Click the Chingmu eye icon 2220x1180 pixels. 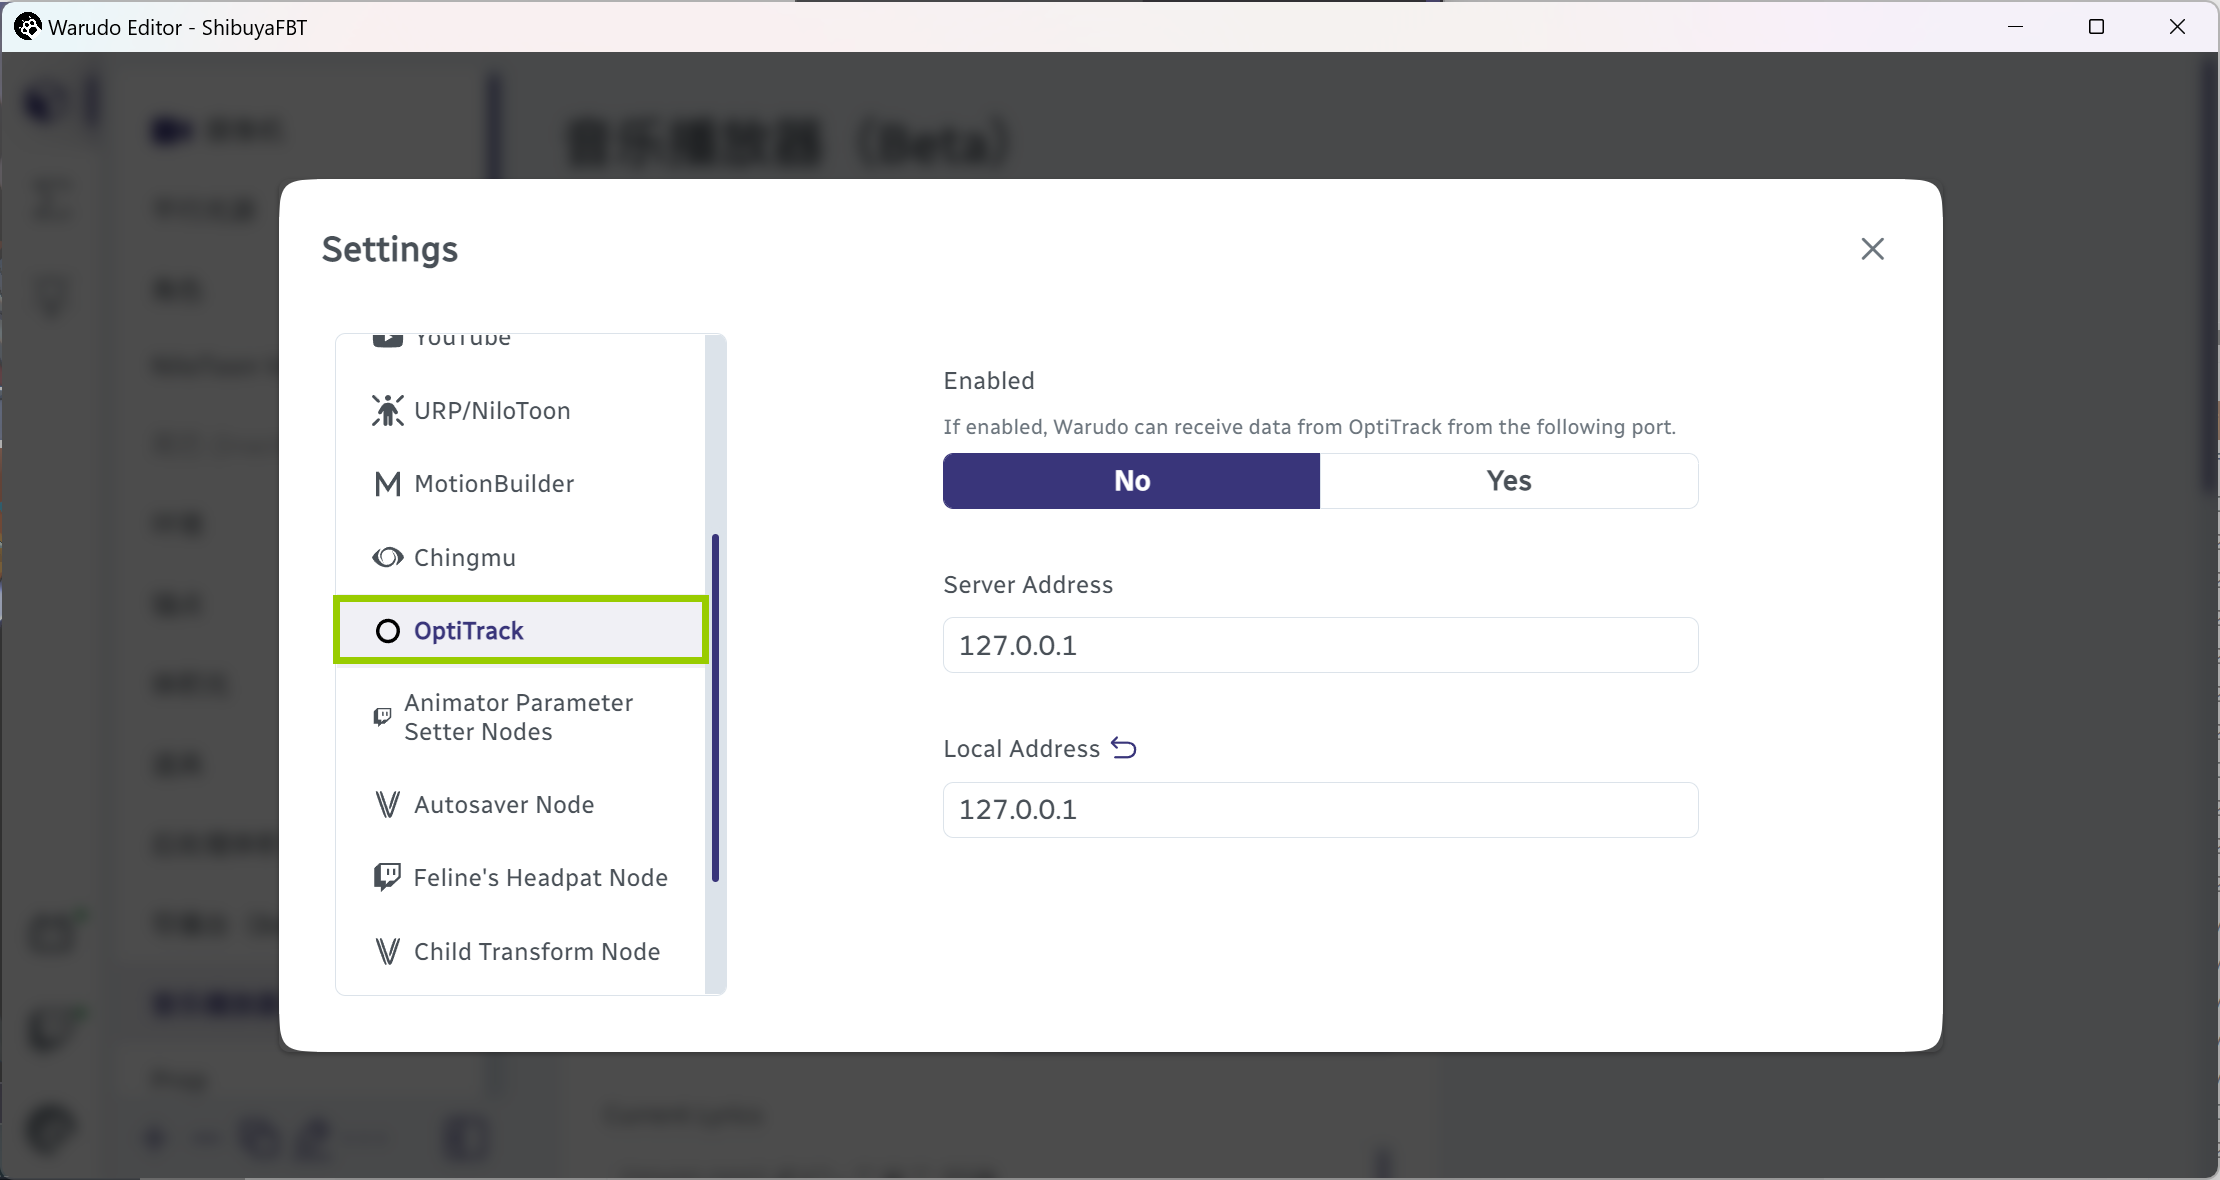(388, 557)
